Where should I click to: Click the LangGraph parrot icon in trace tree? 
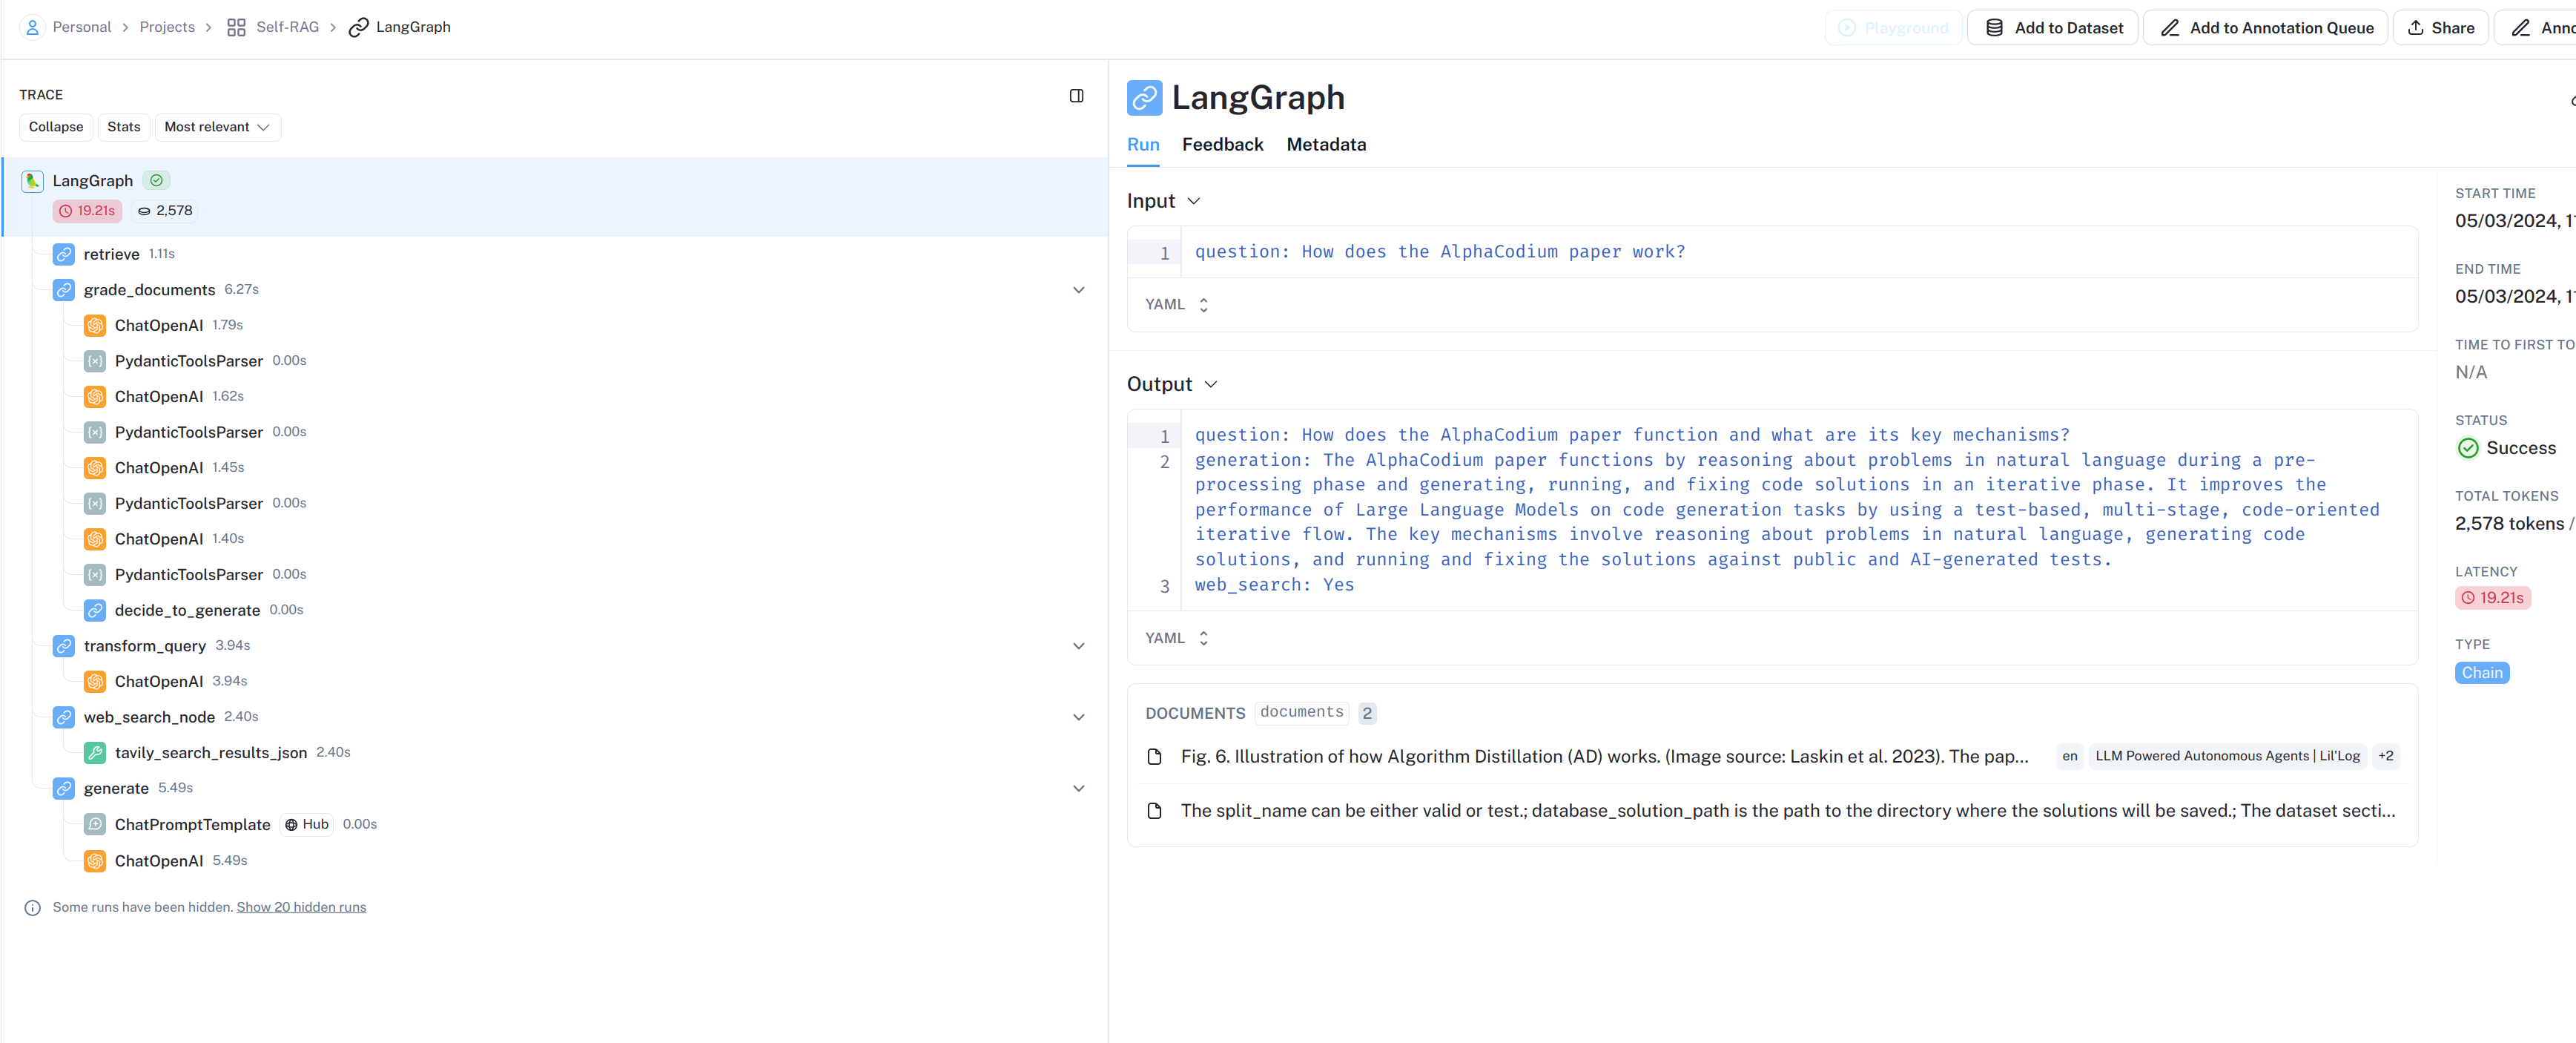pyautogui.click(x=32, y=181)
